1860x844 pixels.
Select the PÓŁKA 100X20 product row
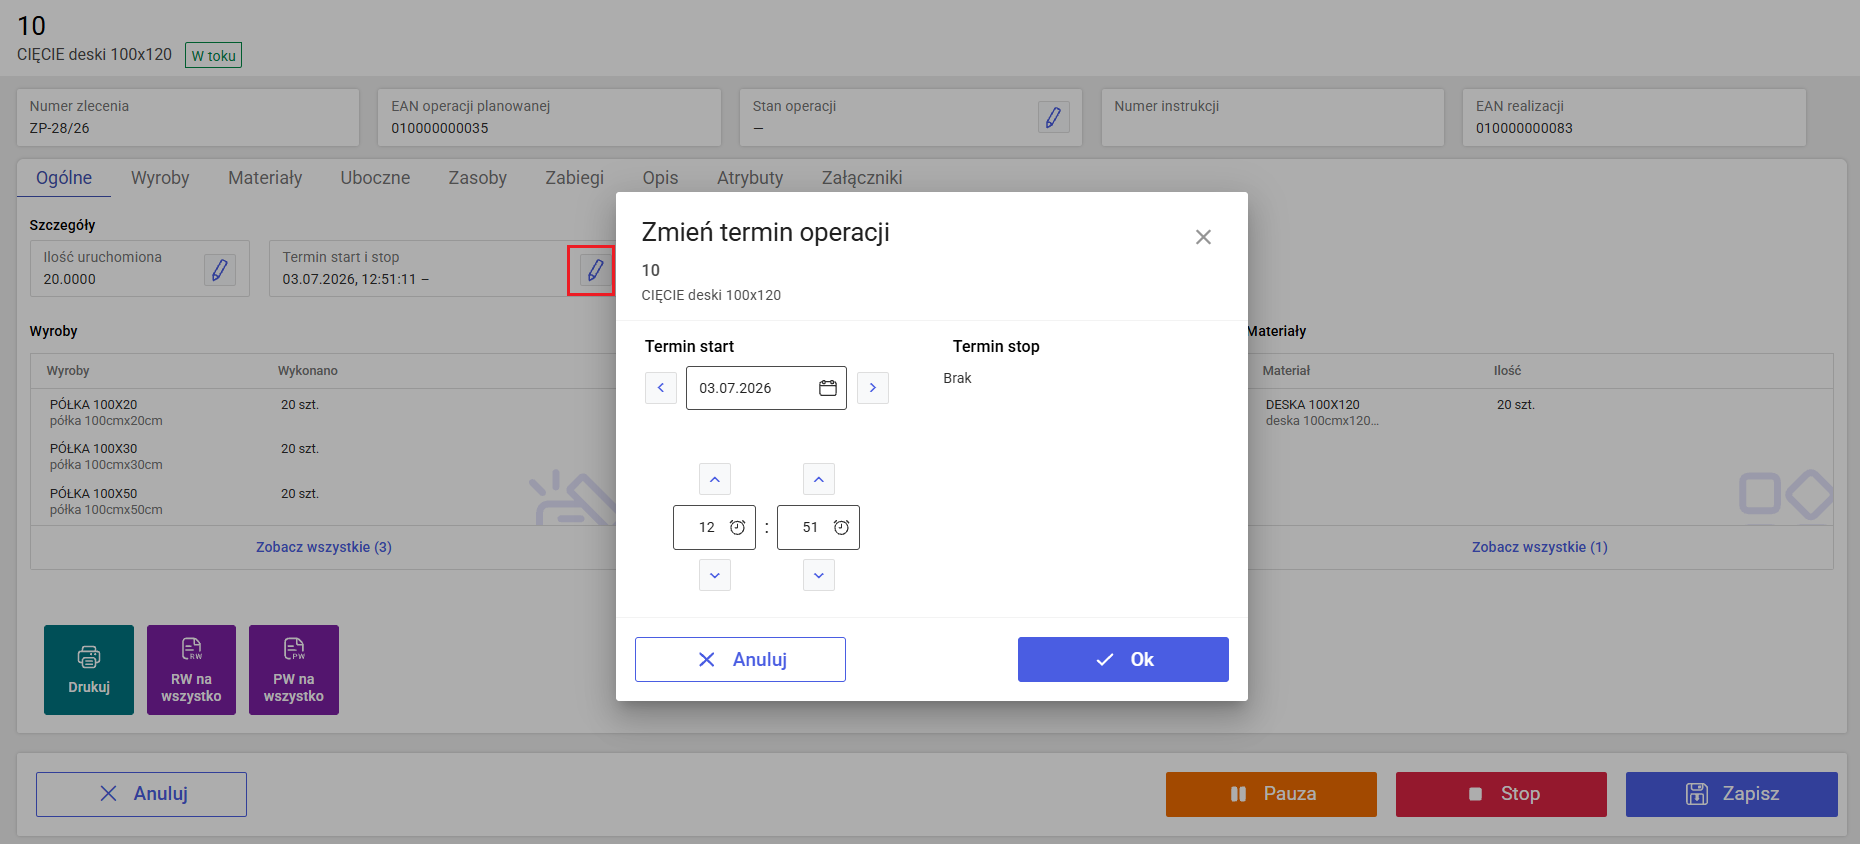[x=325, y=412]
